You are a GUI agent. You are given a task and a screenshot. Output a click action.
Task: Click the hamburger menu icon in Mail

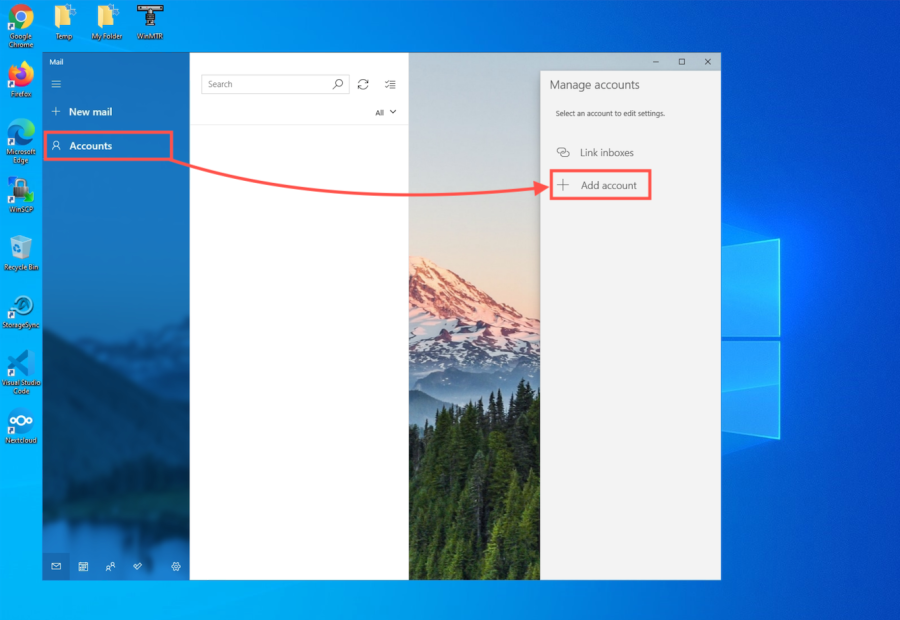click(56, 84)
